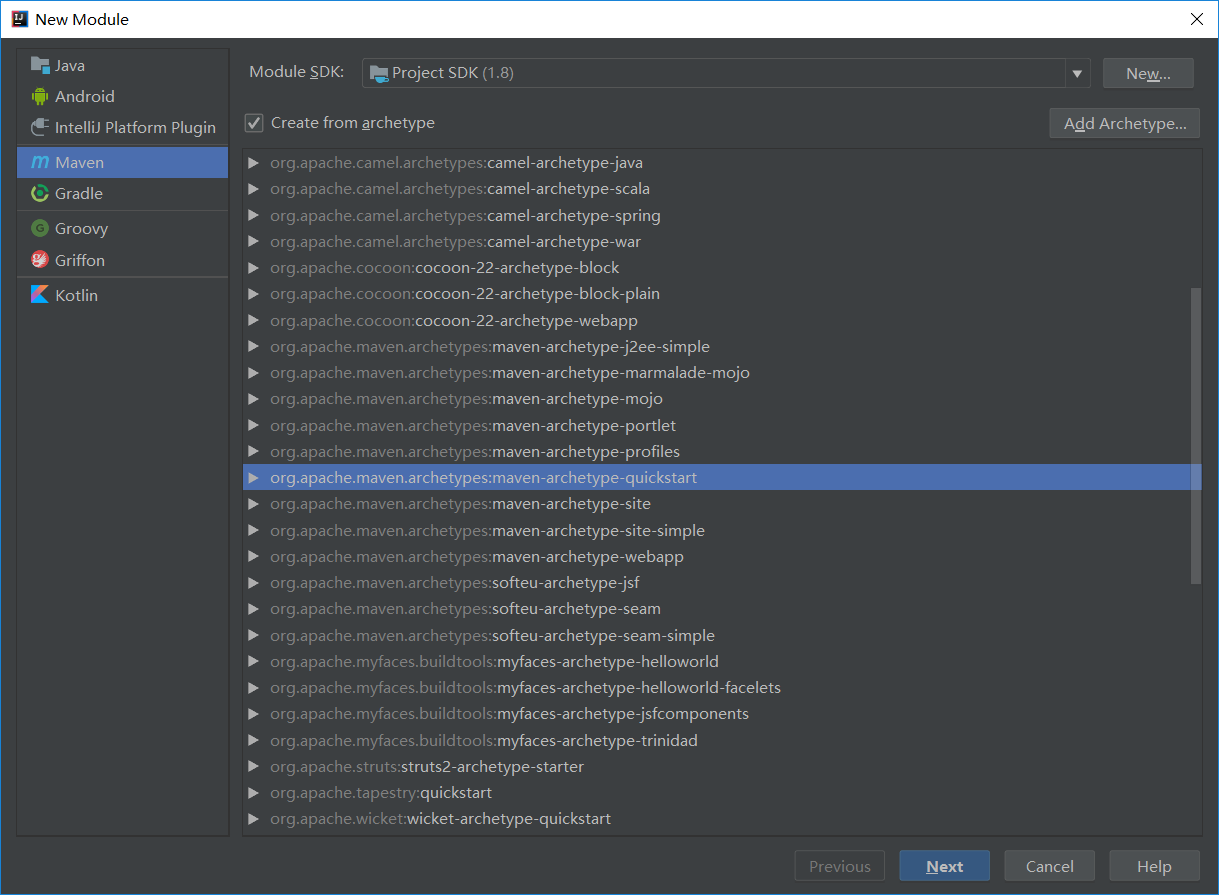Image resolution: width=1219 pixels, height=895 pixels.
Task: Click the Cancel button
Action: (x=1049, y=866)
